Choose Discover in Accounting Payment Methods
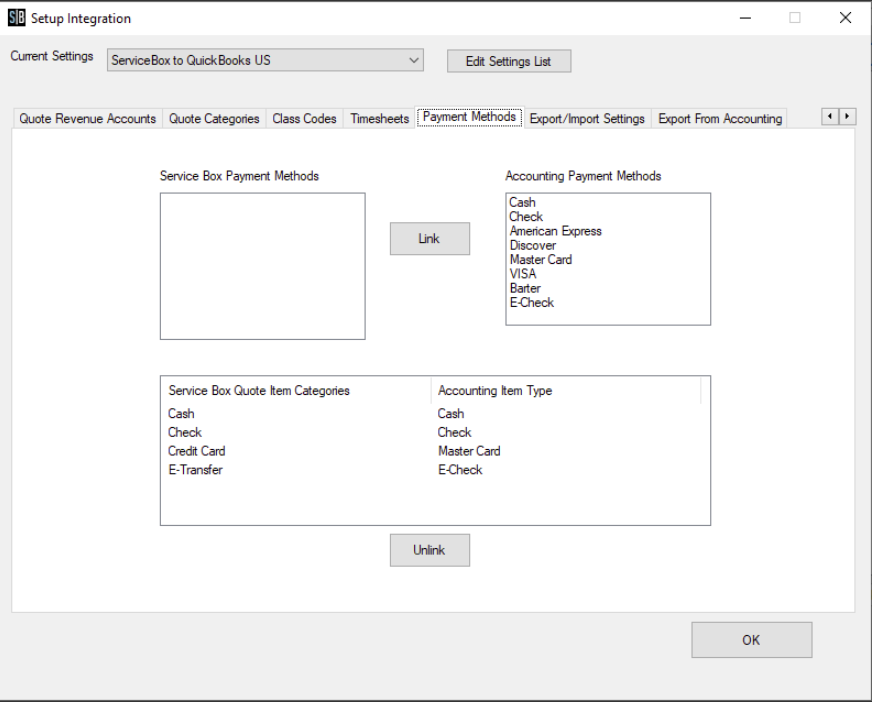 (x=532, y=245)
